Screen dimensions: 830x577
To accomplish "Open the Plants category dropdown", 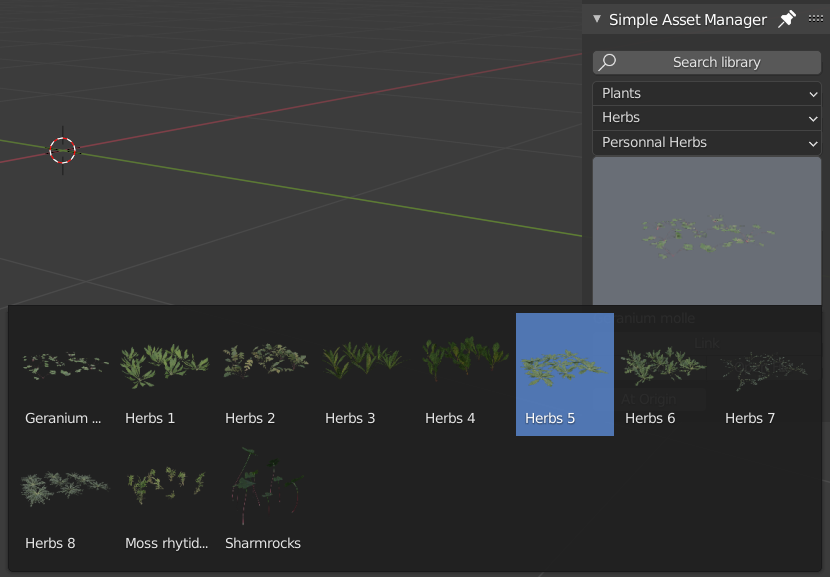I will (707, 94).
